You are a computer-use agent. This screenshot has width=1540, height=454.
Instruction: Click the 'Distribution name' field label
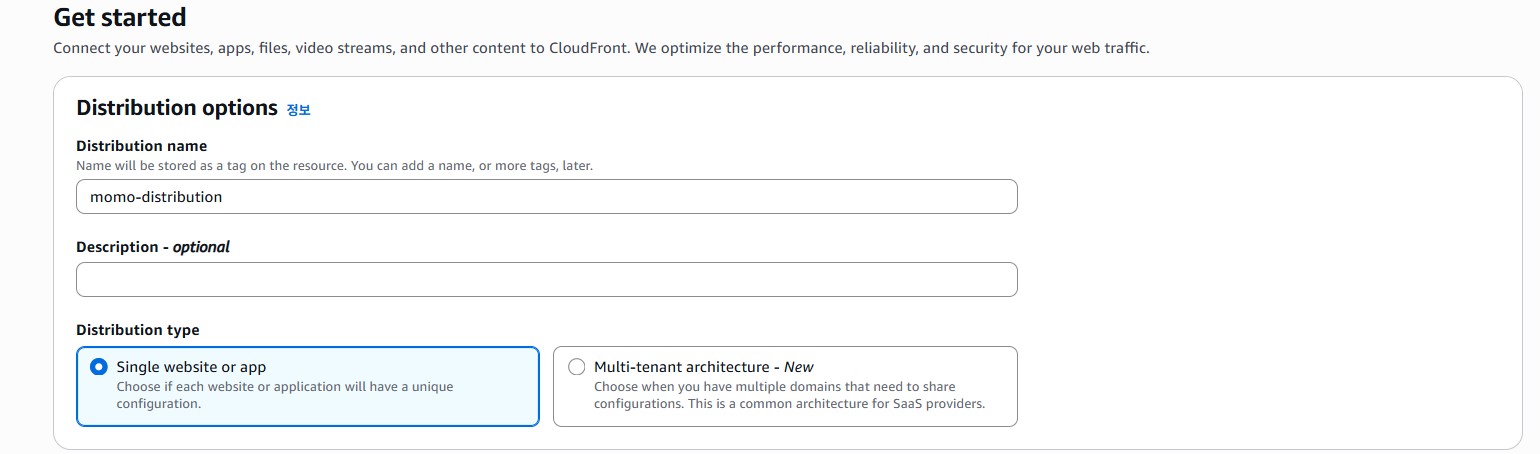[141, 146]
